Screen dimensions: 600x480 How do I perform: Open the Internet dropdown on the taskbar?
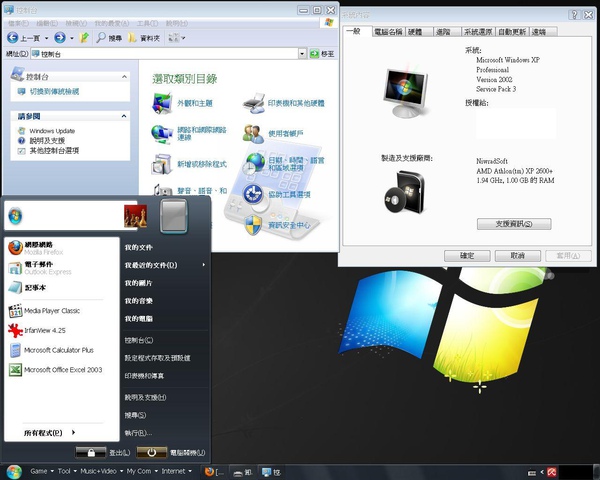(x=176, y=471)
